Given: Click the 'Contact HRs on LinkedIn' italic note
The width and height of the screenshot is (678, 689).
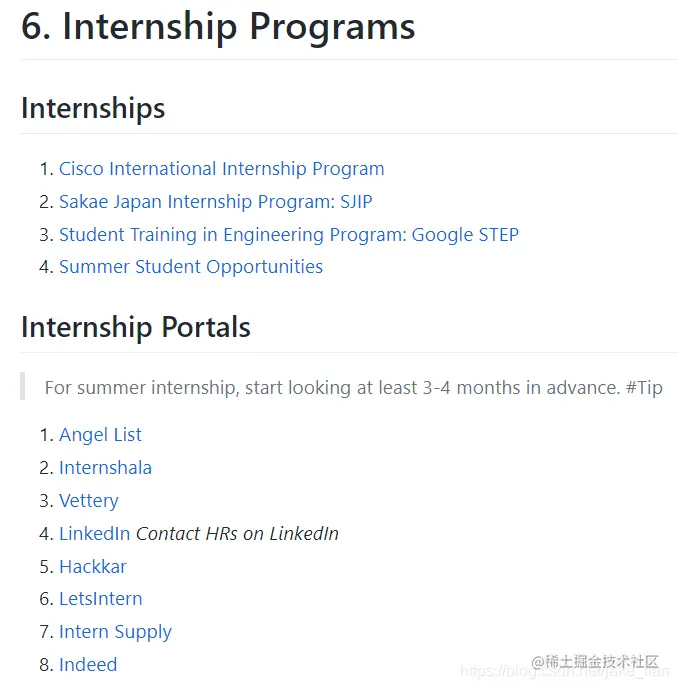Looking at the screenshot, I should click(x=237, y=534).
